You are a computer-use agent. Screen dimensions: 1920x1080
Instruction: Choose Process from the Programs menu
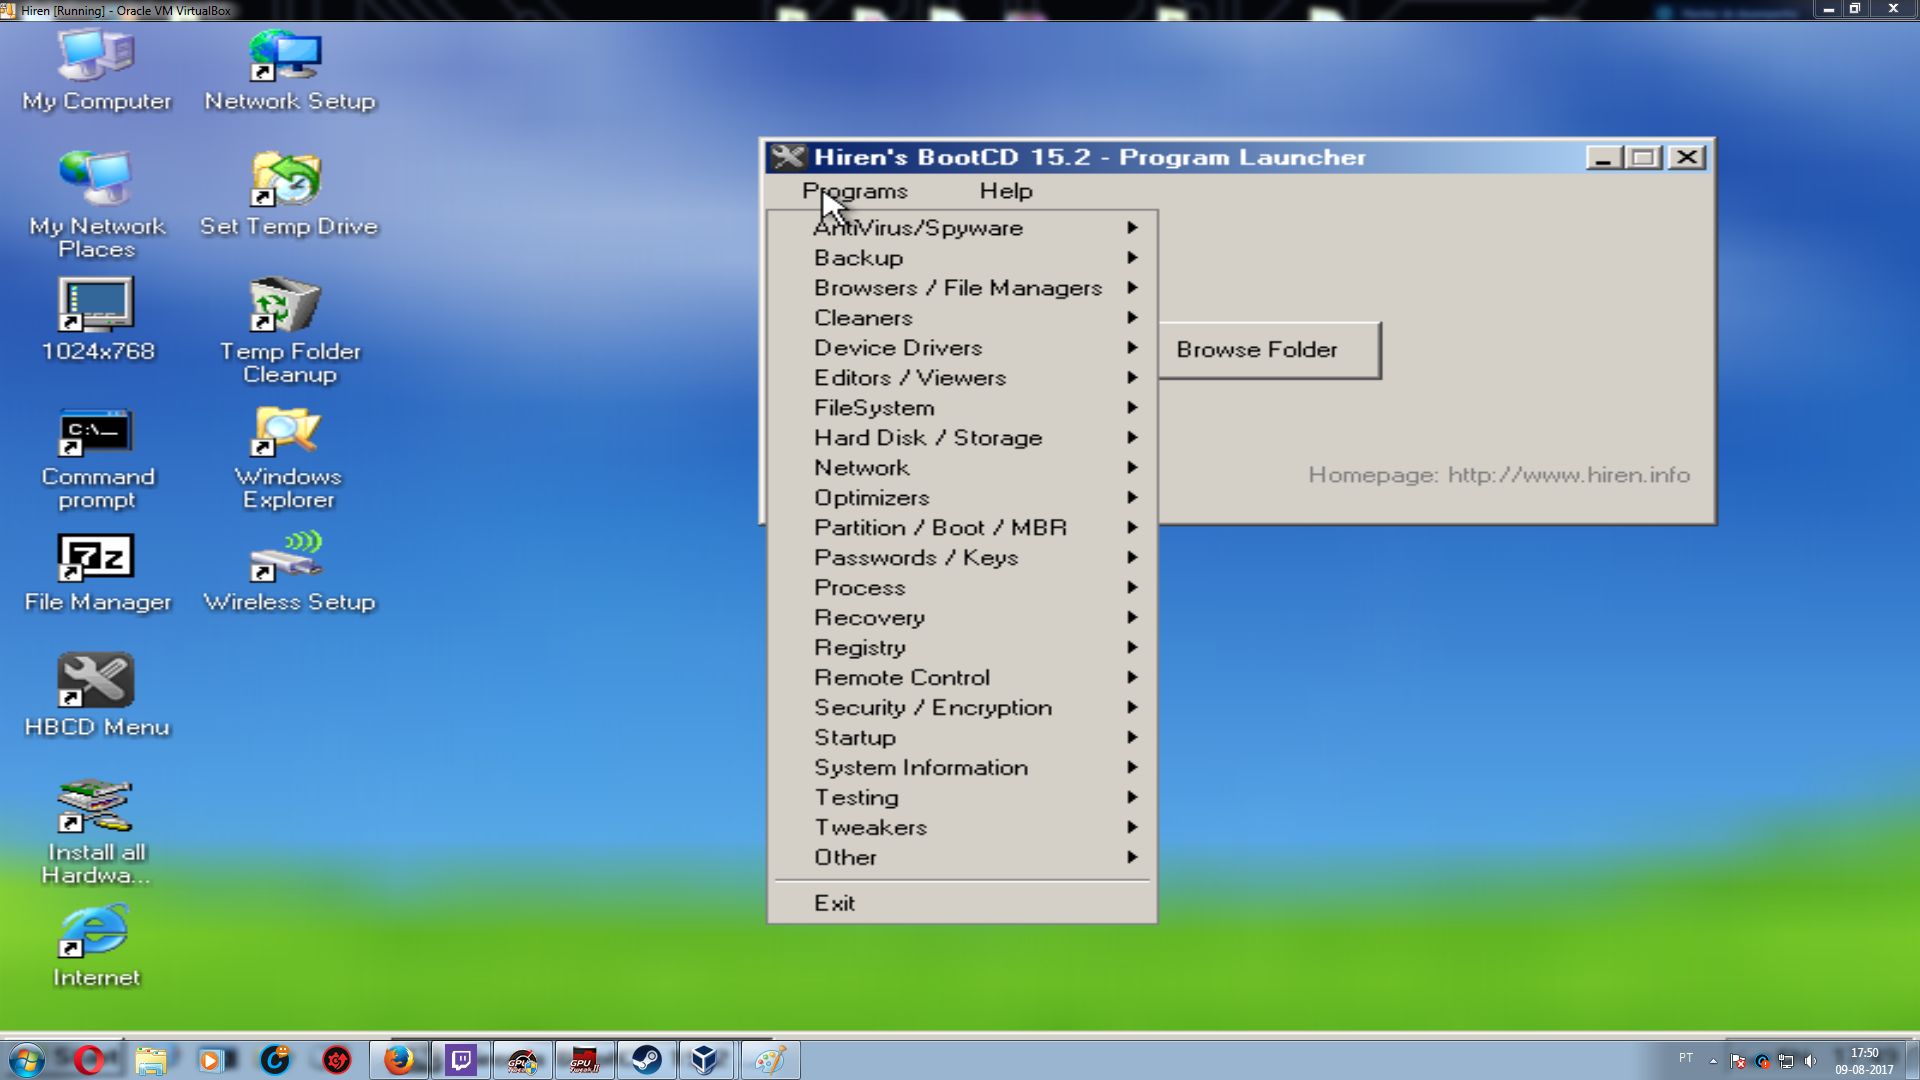tap(962, 588)
